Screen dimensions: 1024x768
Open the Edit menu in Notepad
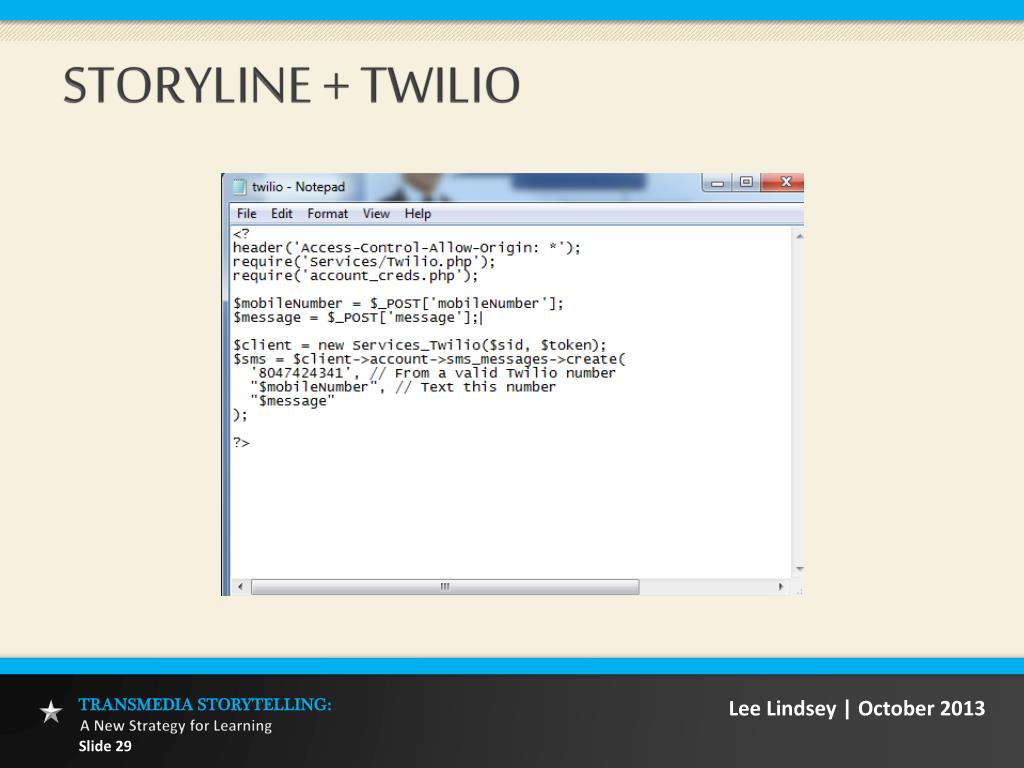(281, 214)
